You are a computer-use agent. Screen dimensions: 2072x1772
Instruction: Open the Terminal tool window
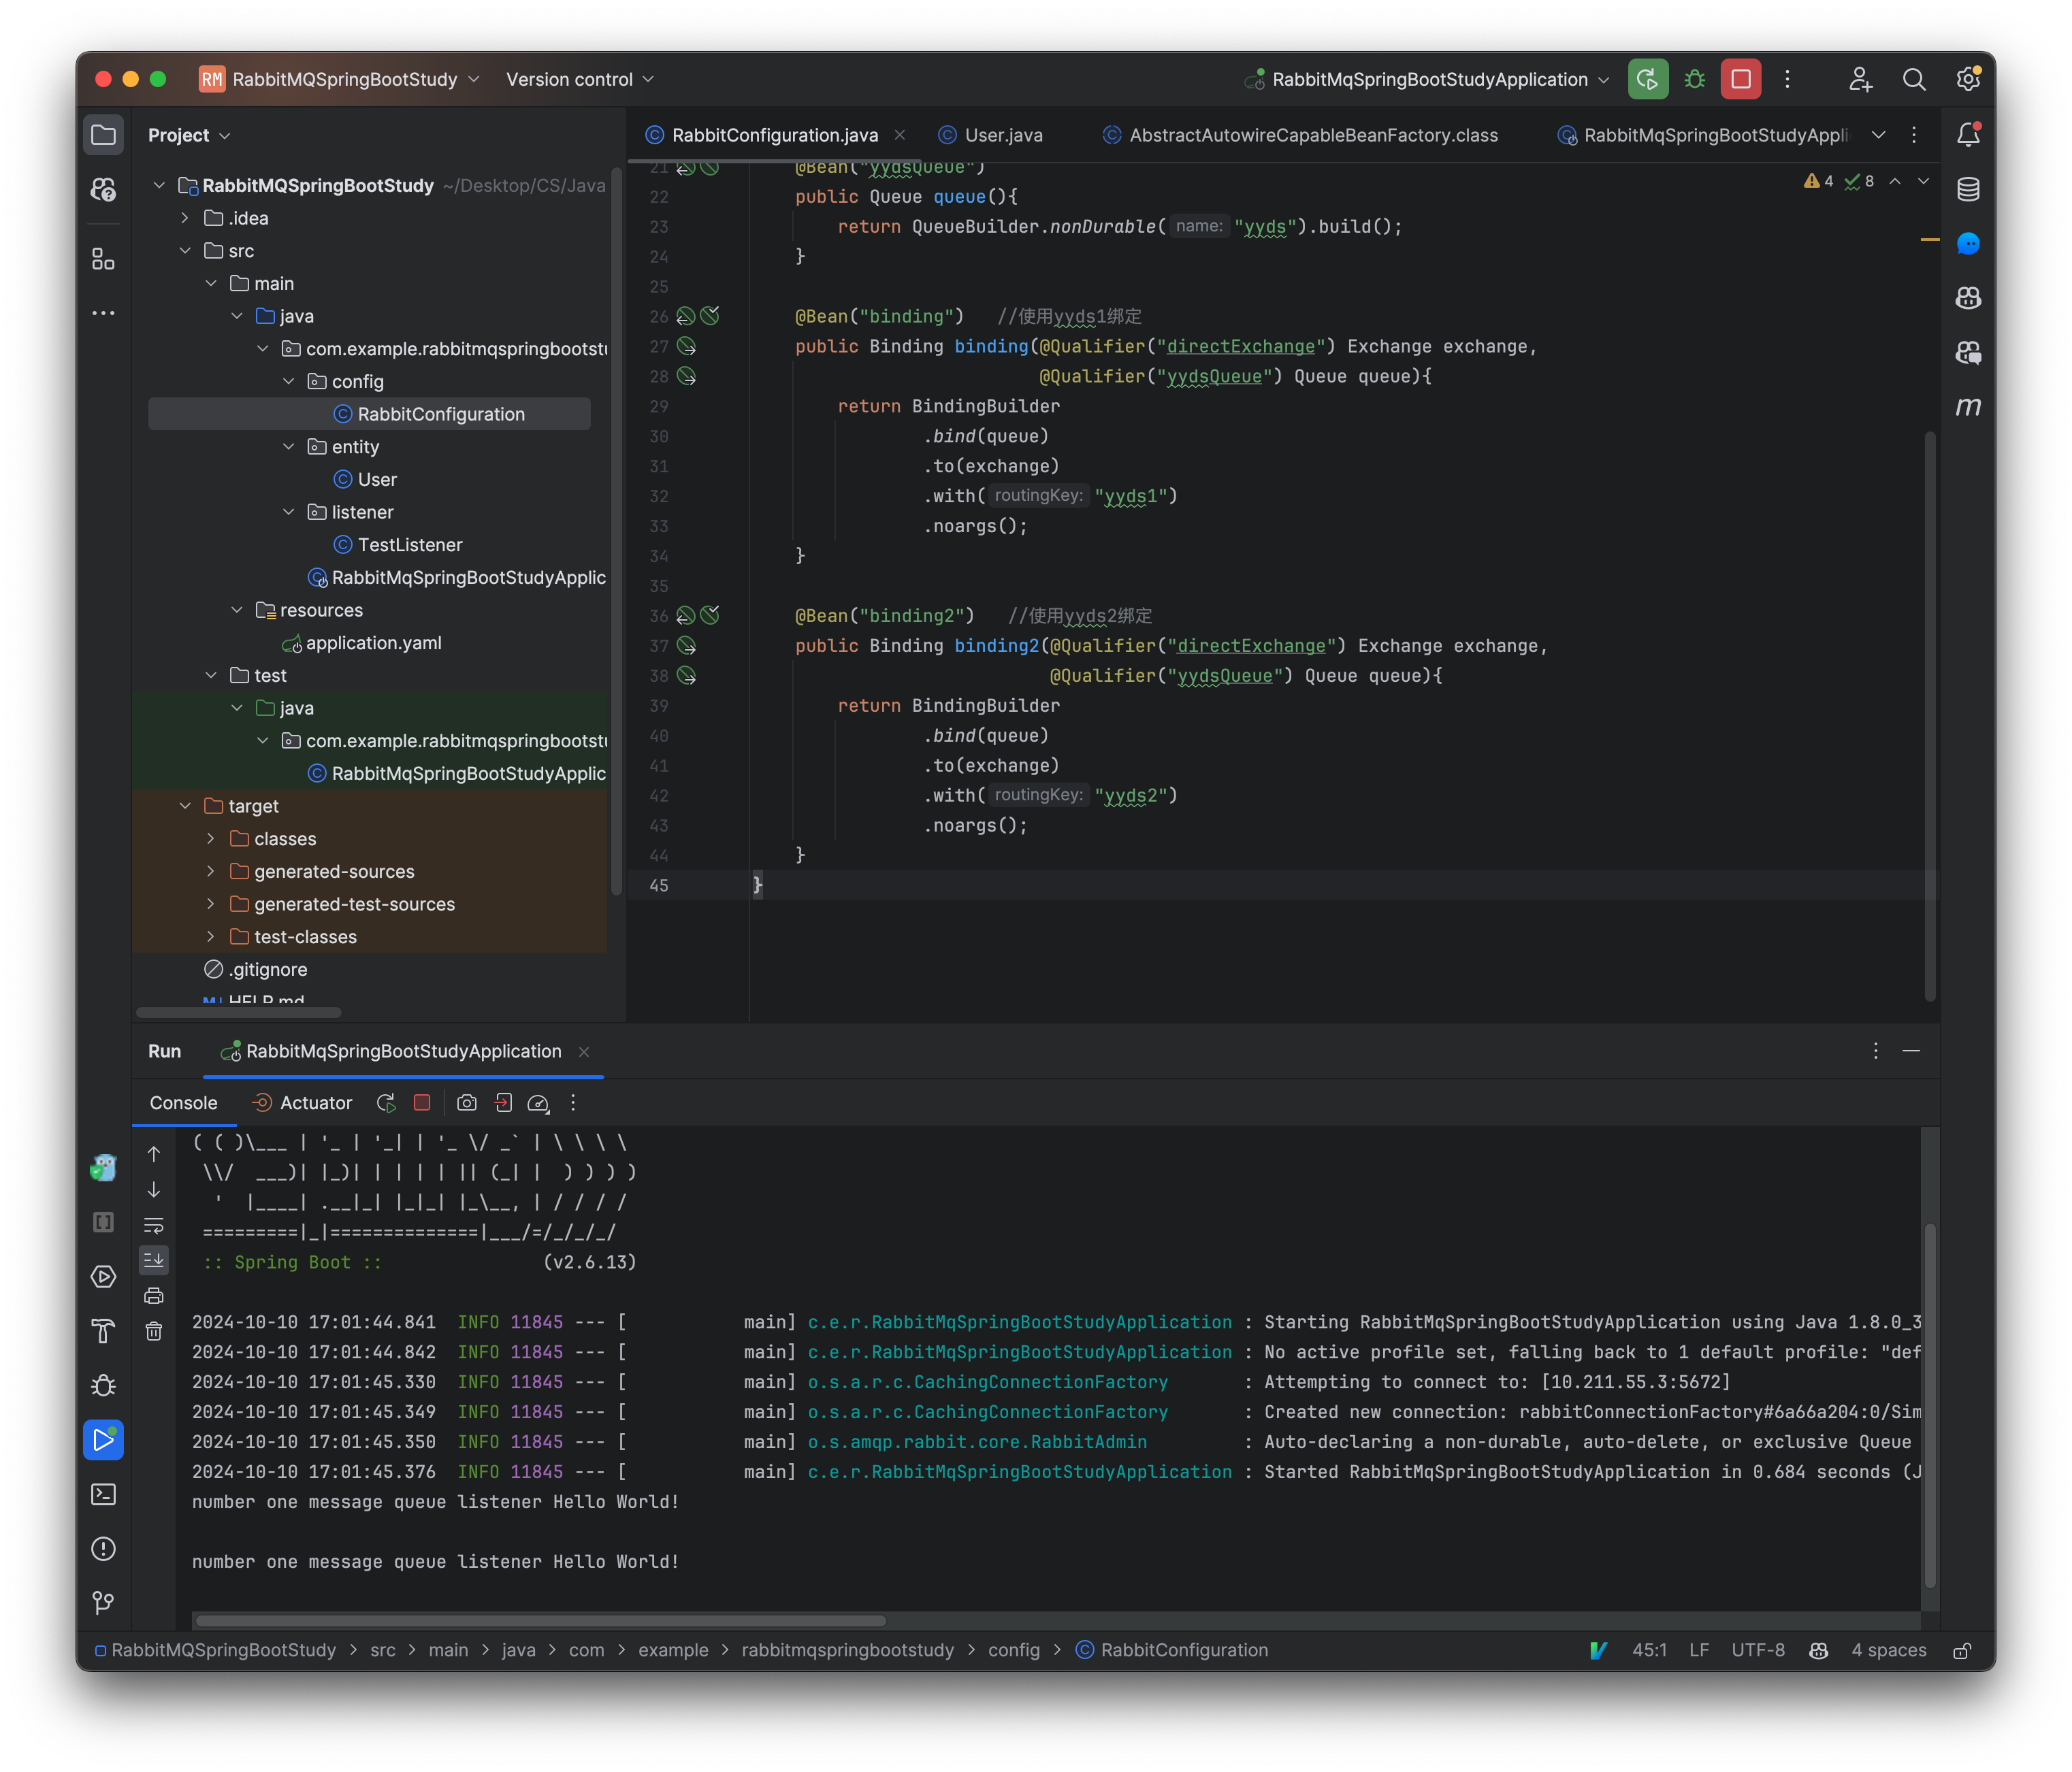click(x=104, y=1495)
